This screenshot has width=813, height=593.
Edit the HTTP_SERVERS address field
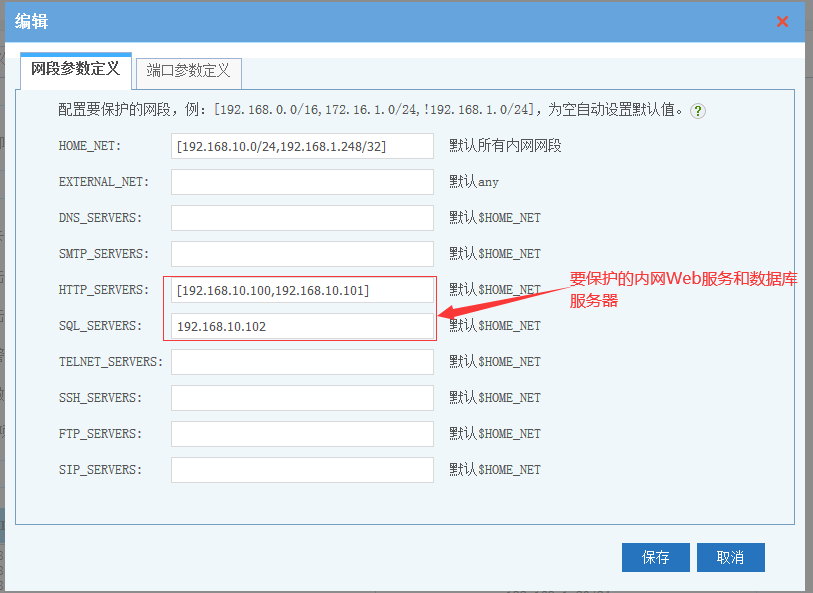point(302,290)
